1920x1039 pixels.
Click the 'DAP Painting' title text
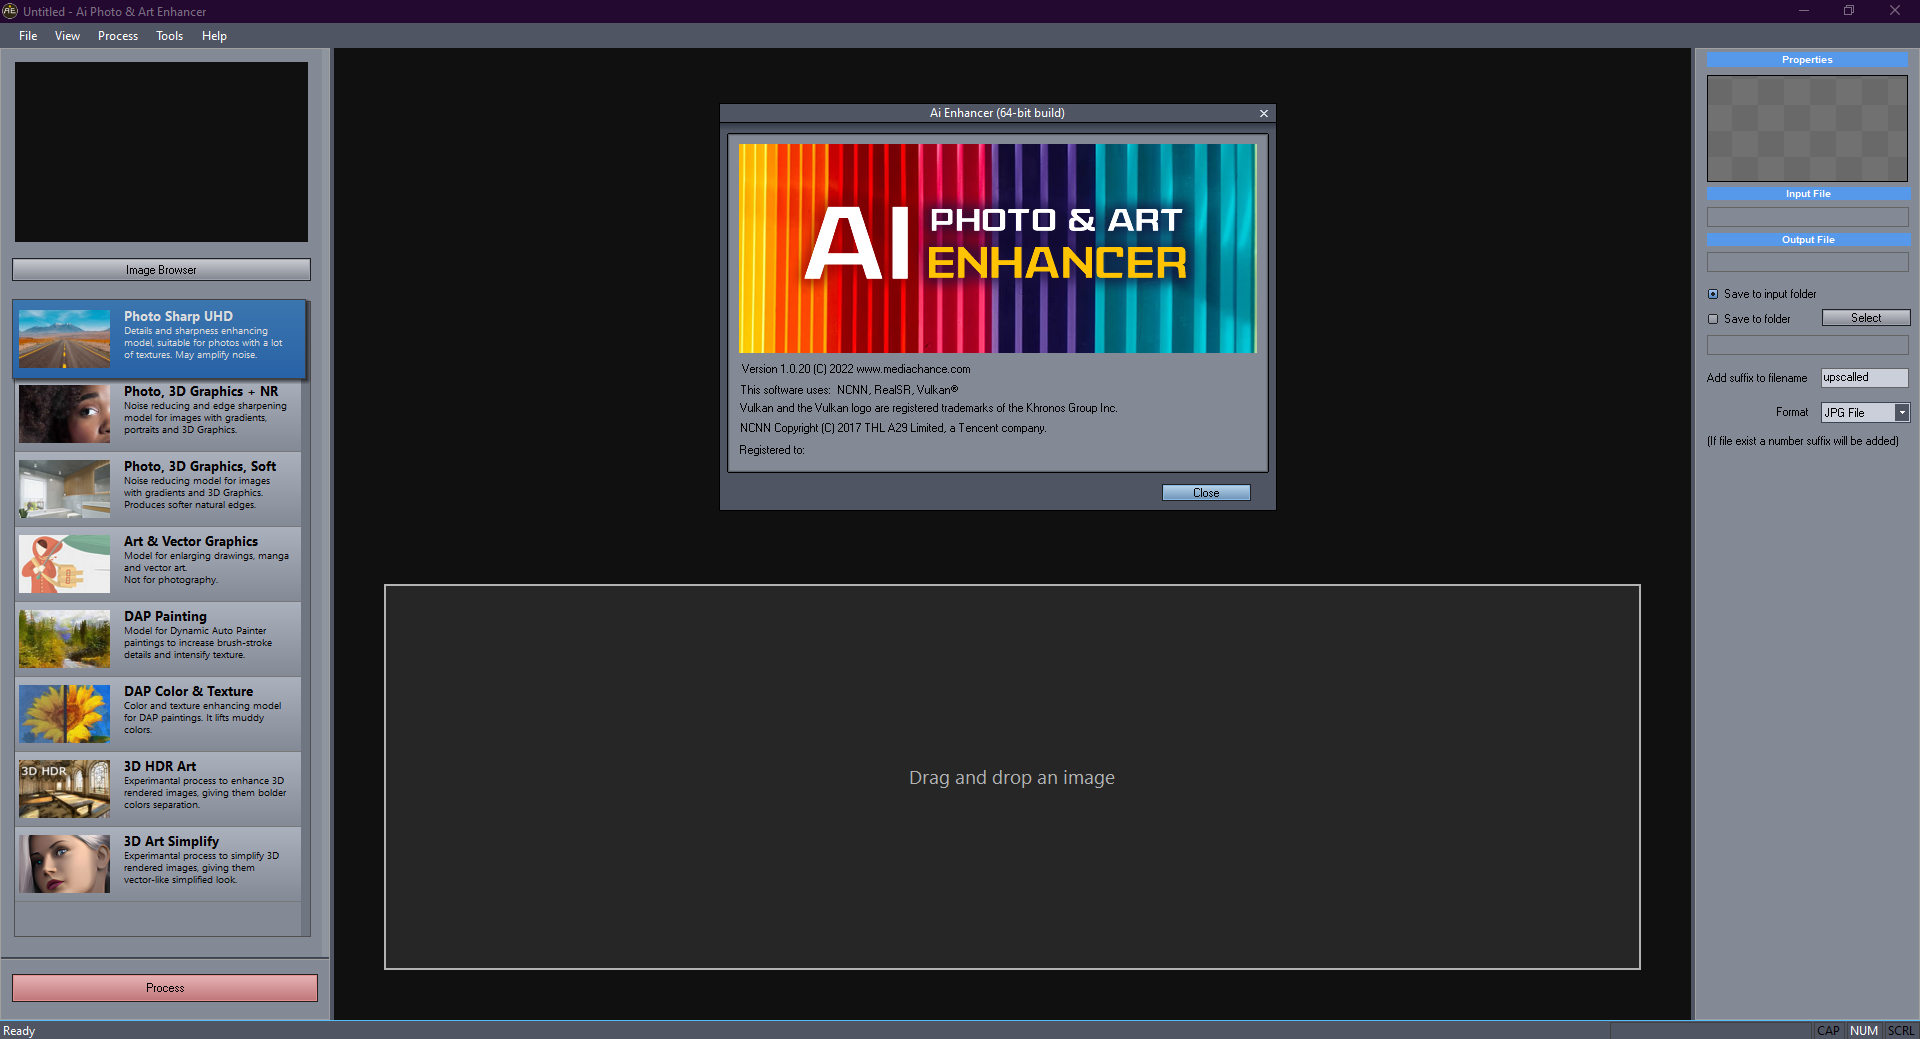click(165, 616)
